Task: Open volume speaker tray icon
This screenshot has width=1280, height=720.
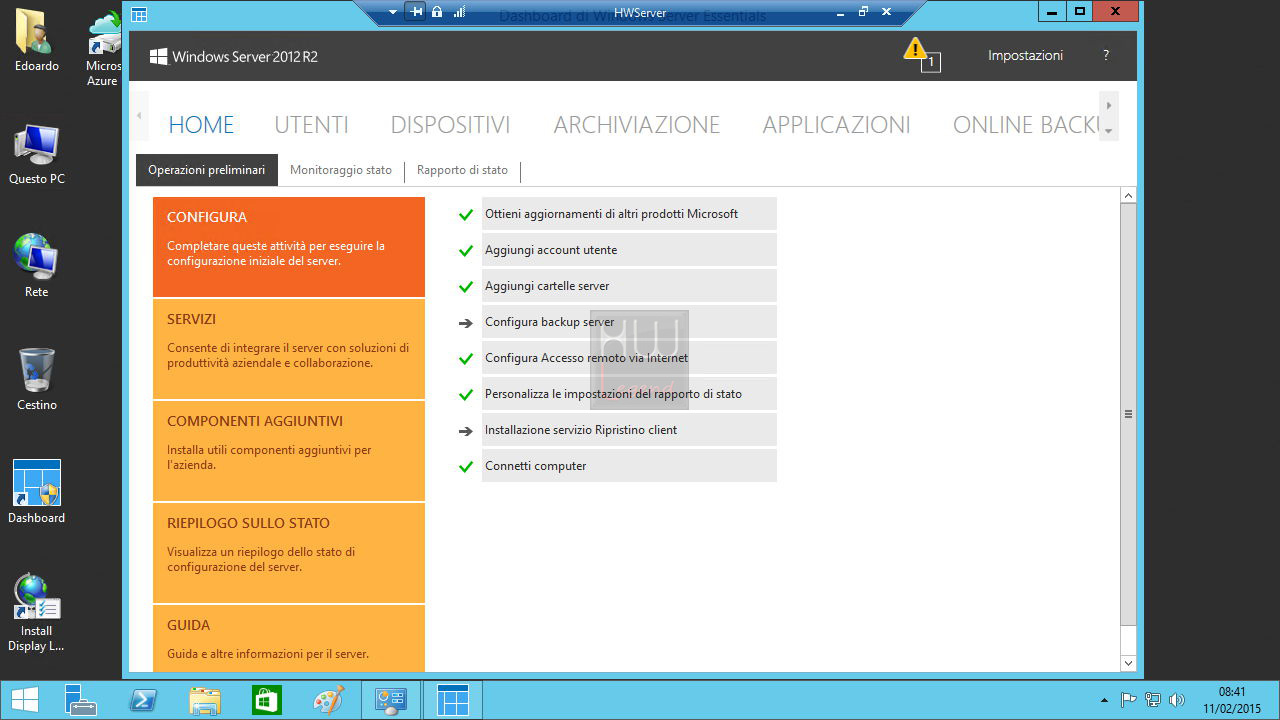Action: point(1177,700)
